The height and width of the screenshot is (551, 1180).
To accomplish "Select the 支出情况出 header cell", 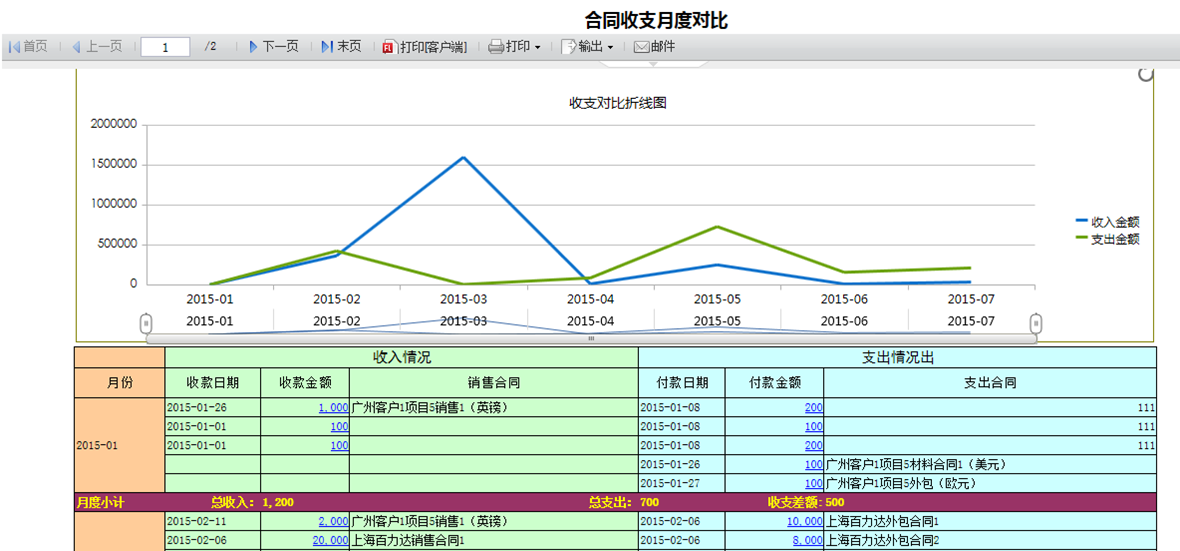I will coord(896,358).
